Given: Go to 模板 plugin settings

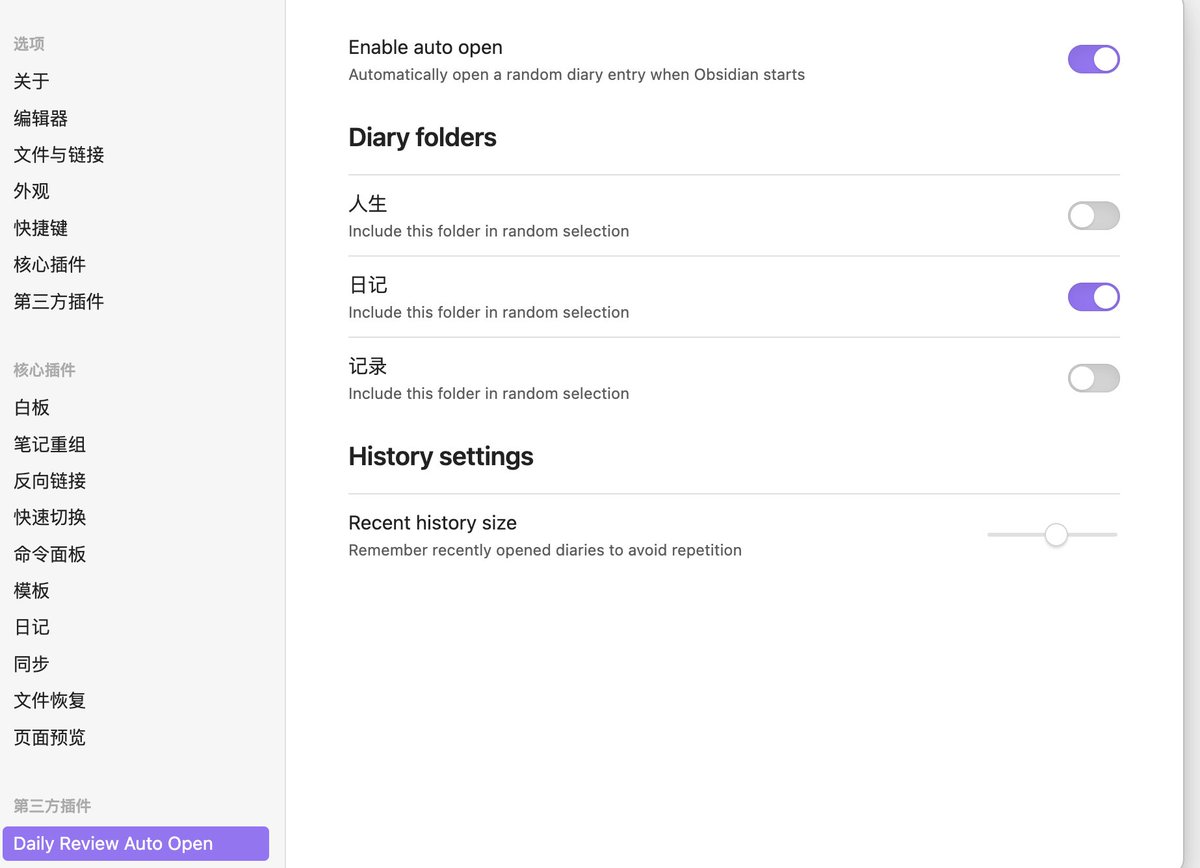Looking at the screenshot, I should 32,591.
